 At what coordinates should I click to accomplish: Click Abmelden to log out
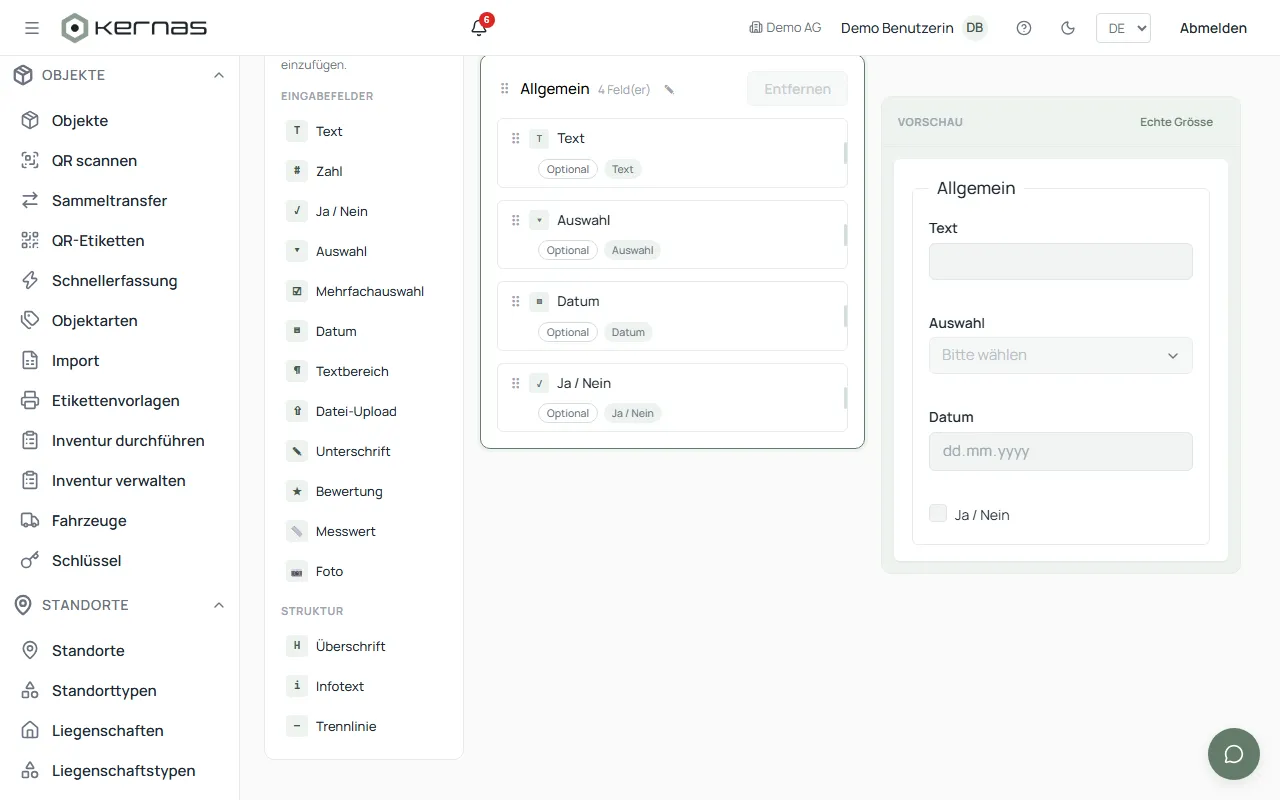coord(1213,28)
